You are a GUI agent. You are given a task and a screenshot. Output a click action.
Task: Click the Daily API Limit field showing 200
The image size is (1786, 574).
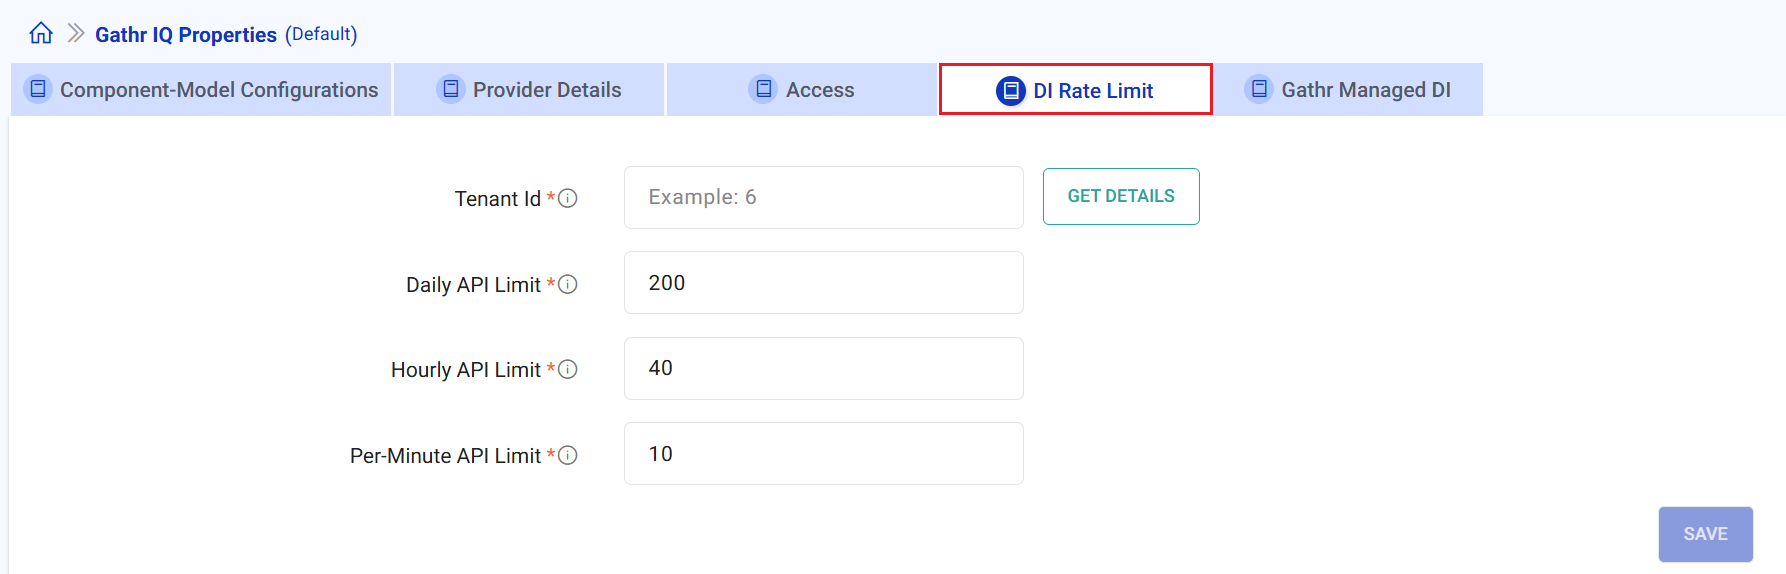pyautogui.click(x=824, y=283)
